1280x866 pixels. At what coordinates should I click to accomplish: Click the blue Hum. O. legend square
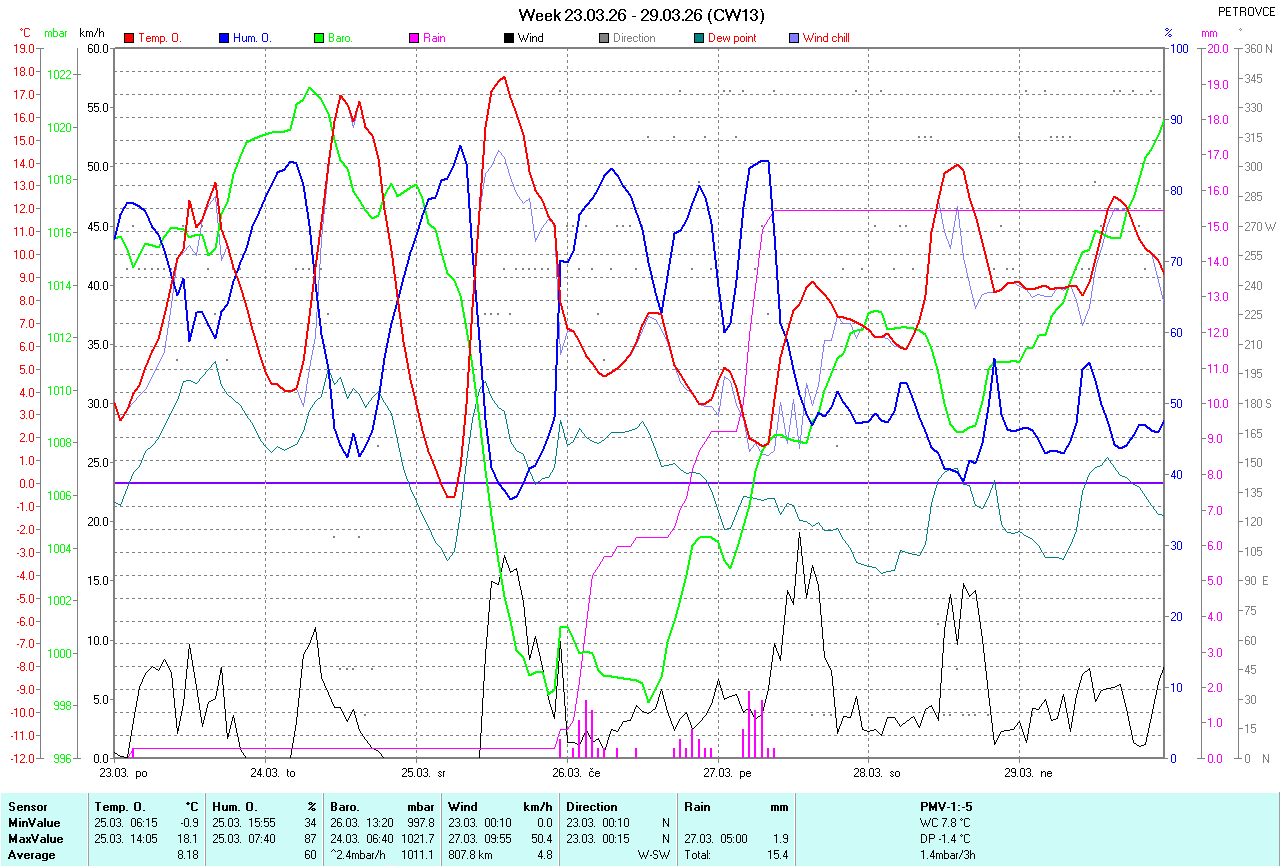224,38
